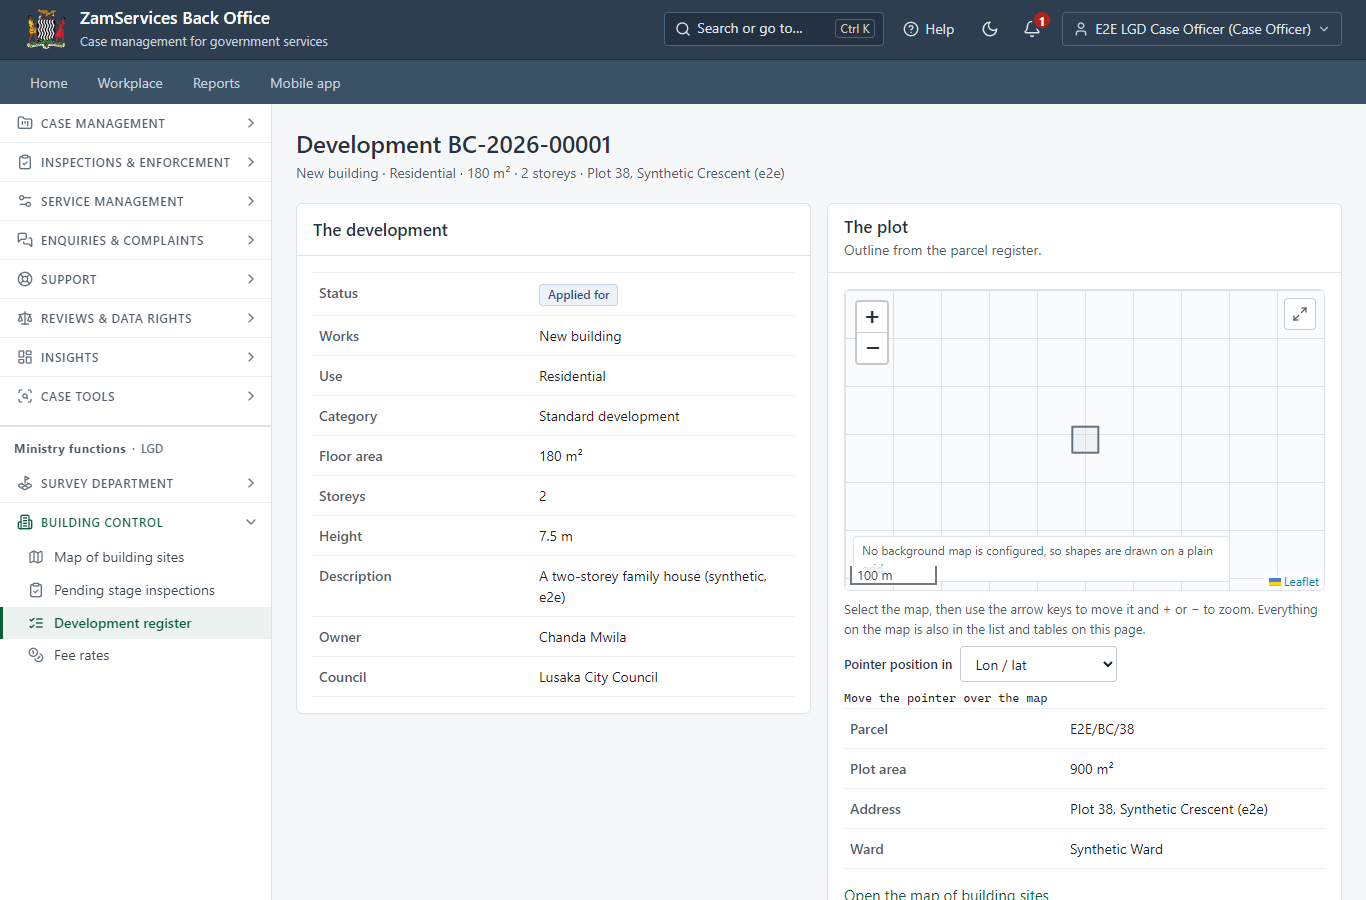The height and width of the screenshot is (900, 1366).
Task: Click the ZamServices Back Office title
Action: [175, 18]
